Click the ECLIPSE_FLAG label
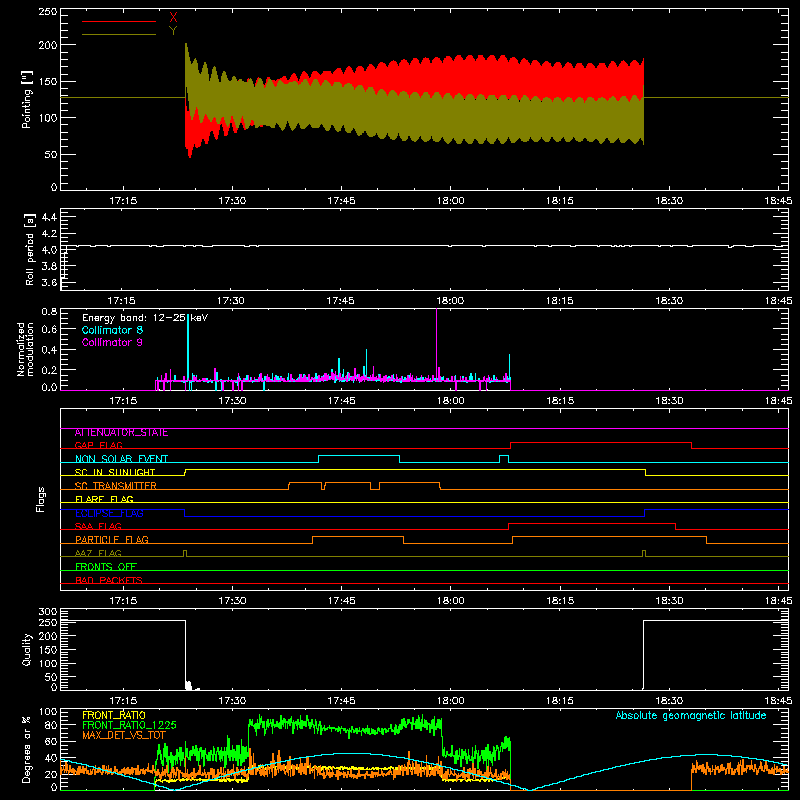 click(x=109, y=513)
